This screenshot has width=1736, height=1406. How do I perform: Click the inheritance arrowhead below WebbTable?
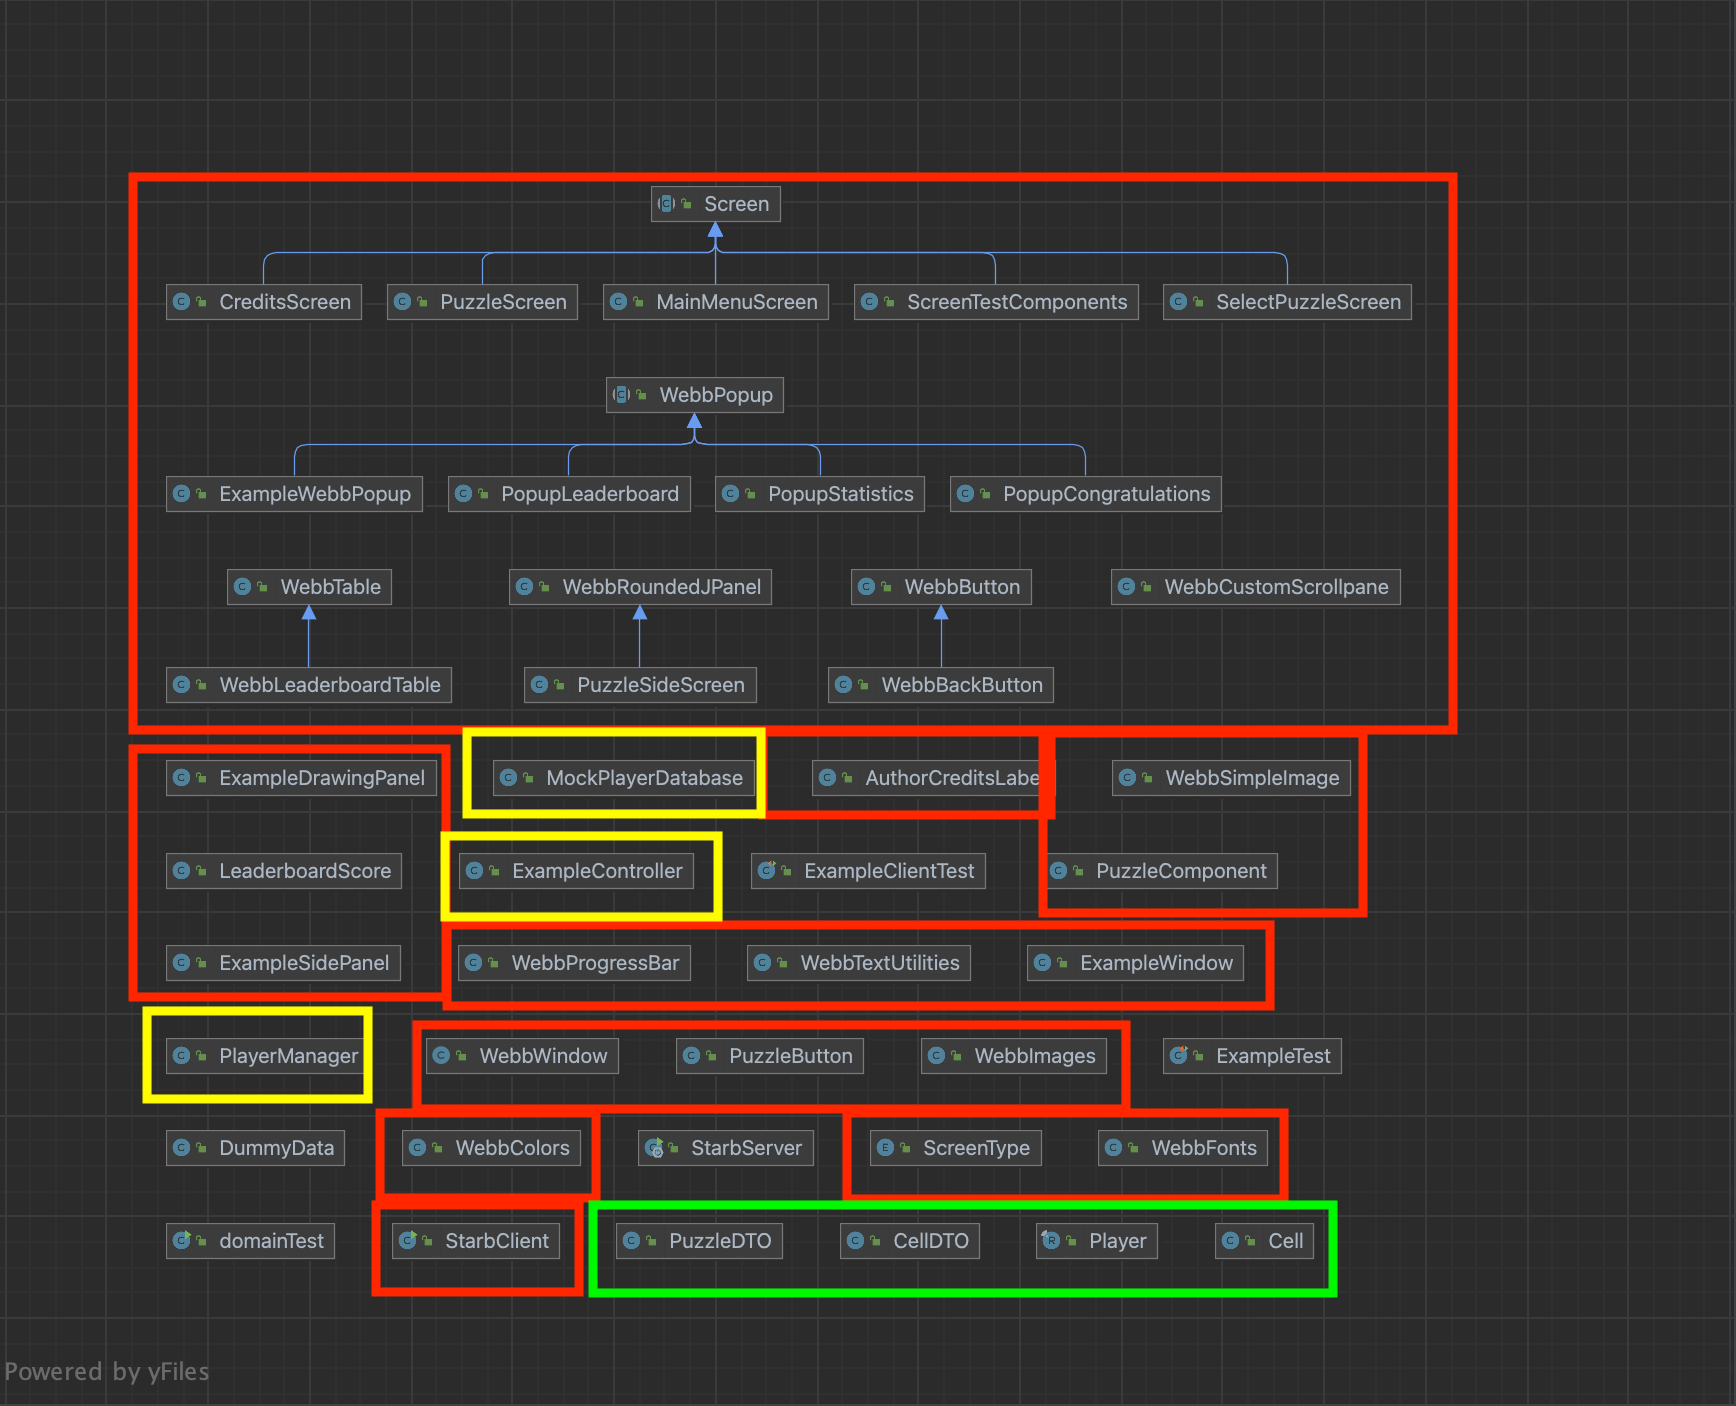coord(309,613)
